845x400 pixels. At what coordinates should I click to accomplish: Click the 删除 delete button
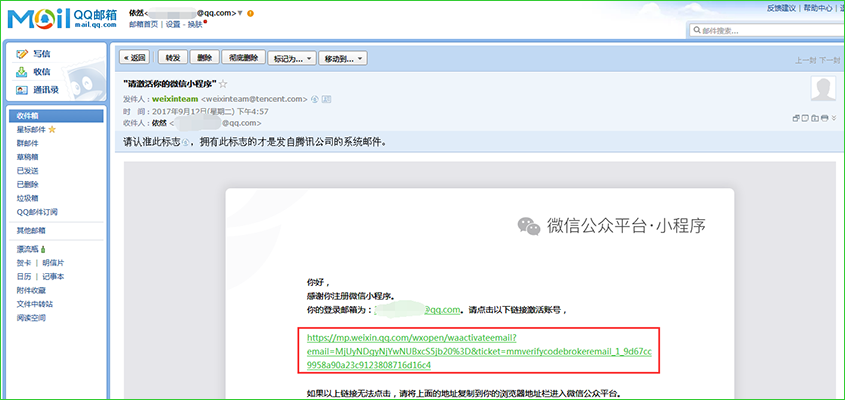tap(204, 58)
